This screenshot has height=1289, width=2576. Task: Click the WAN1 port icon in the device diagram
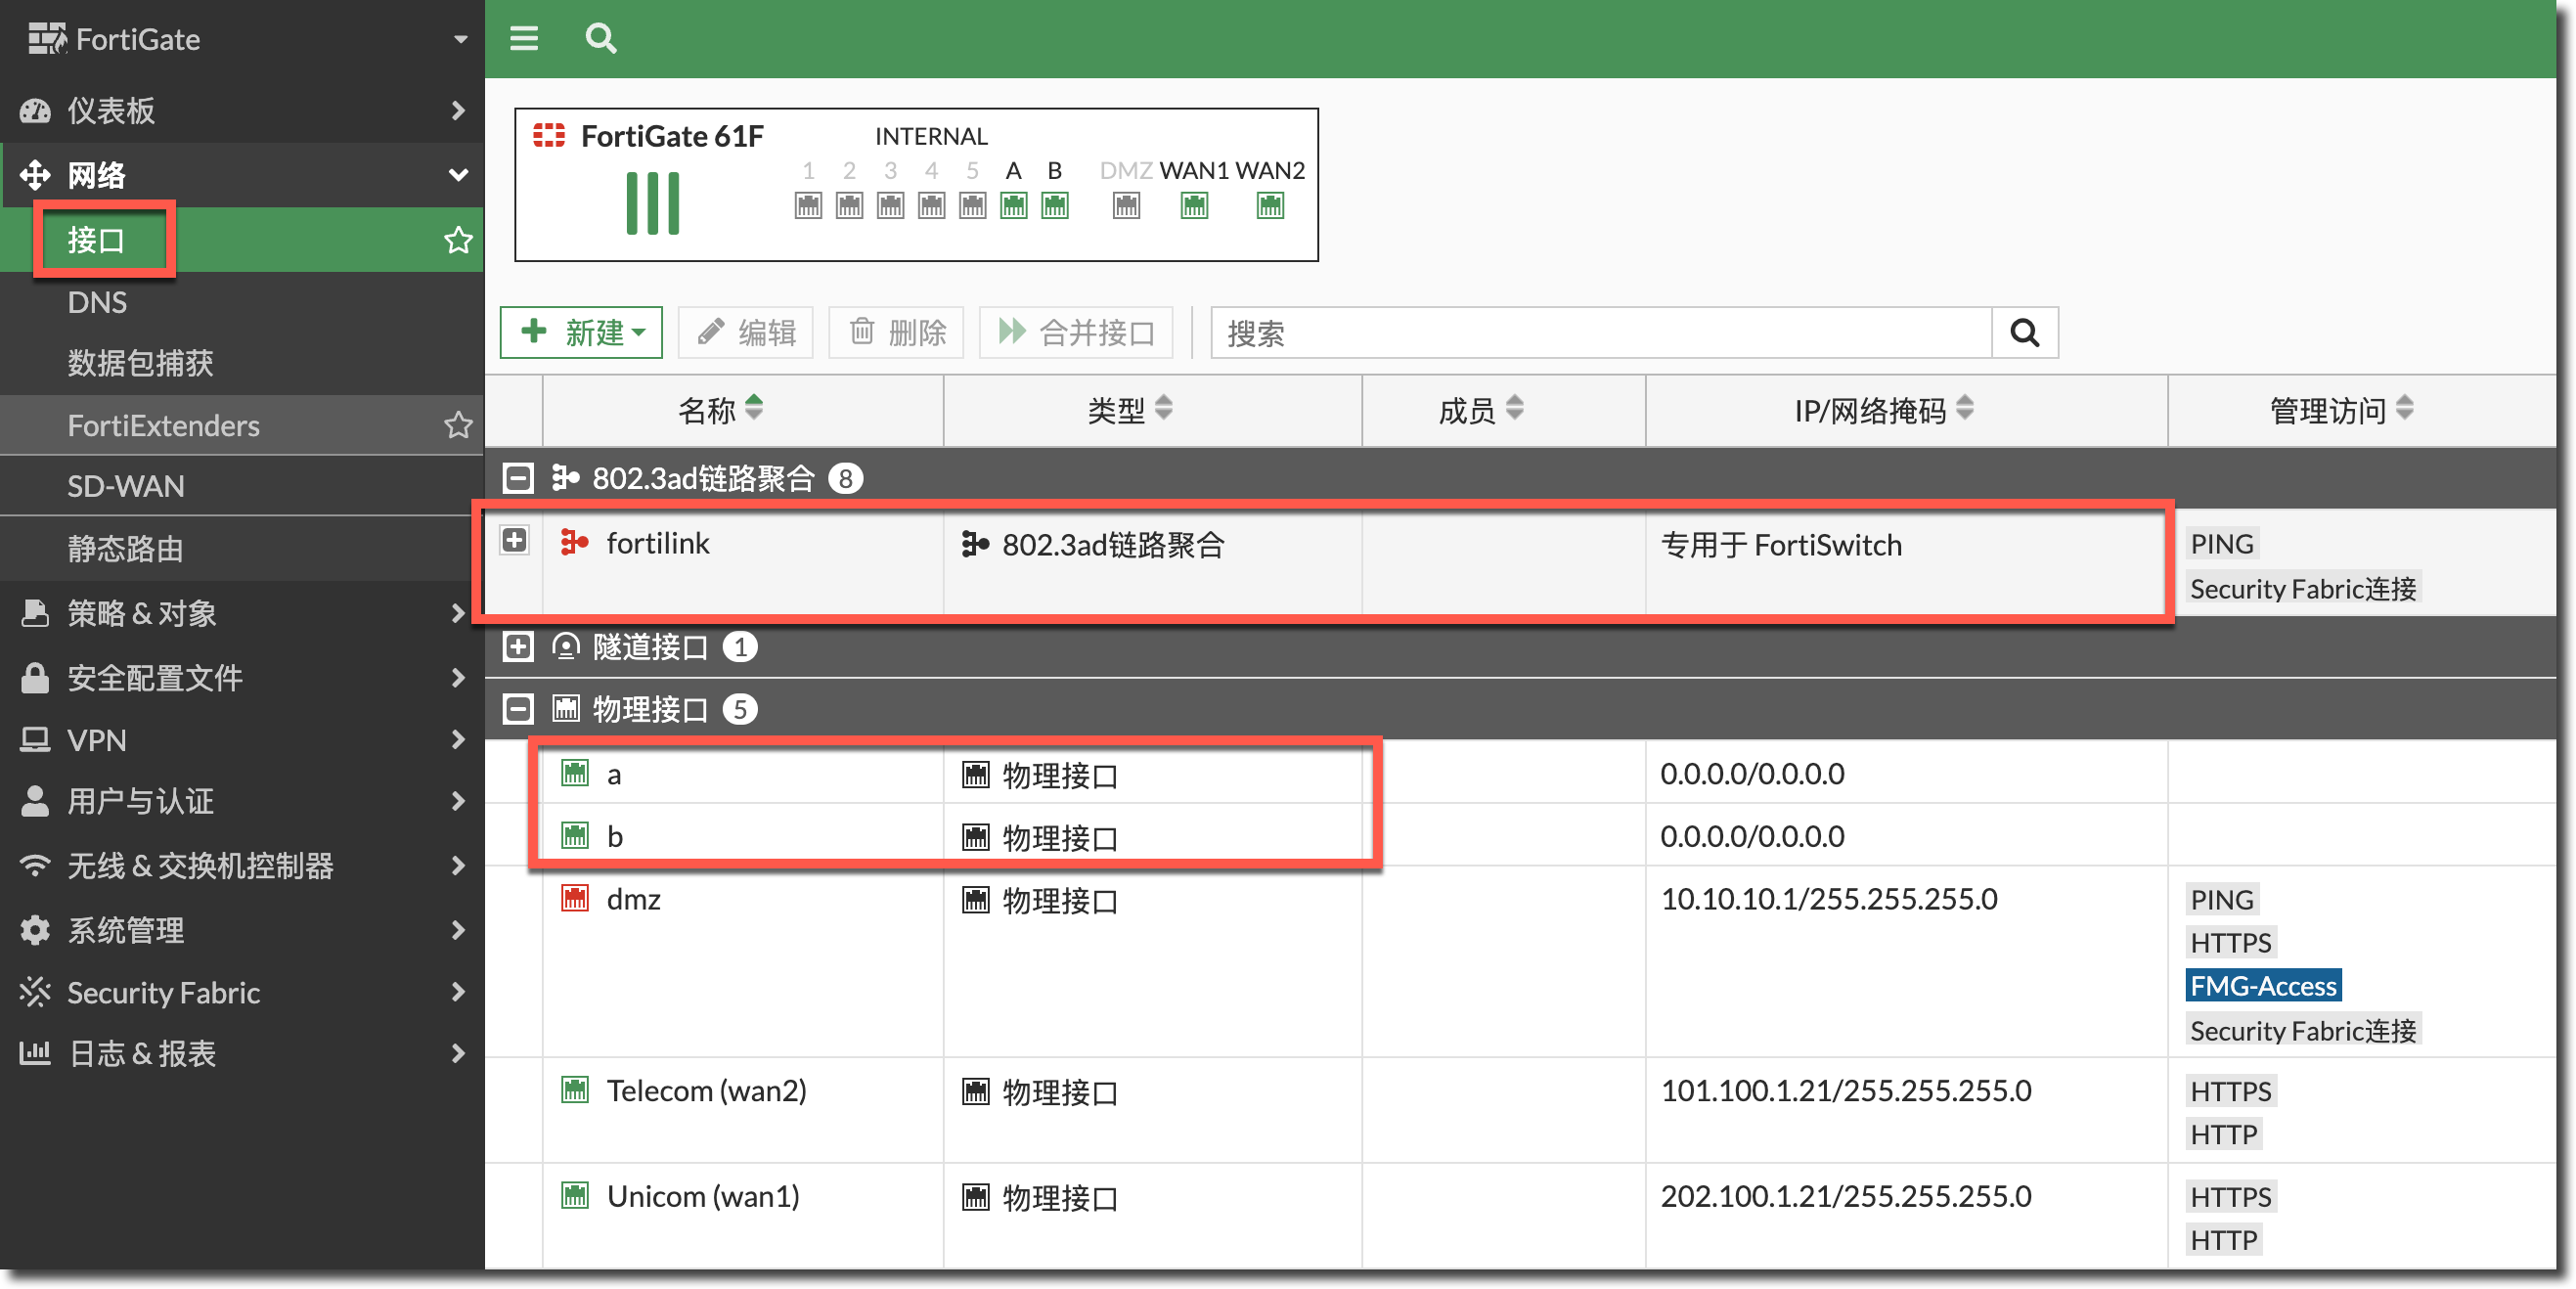point(1193,206)
